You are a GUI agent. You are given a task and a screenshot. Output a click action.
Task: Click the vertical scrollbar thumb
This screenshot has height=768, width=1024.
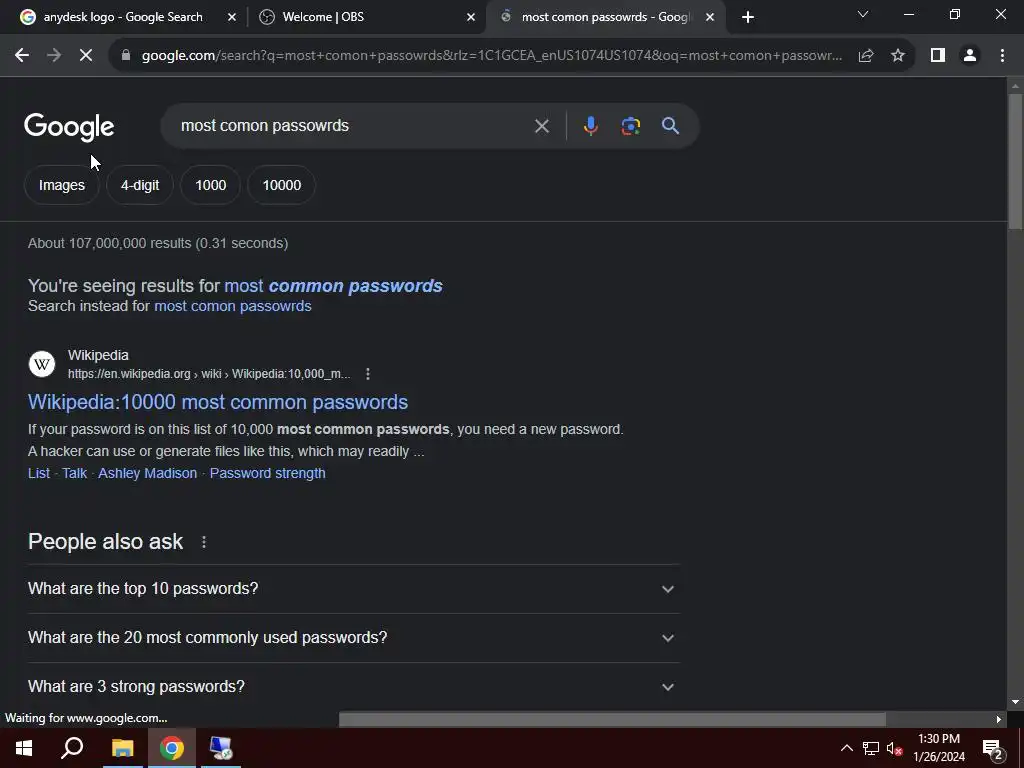pyautogui.click(x=1015, y=161)
